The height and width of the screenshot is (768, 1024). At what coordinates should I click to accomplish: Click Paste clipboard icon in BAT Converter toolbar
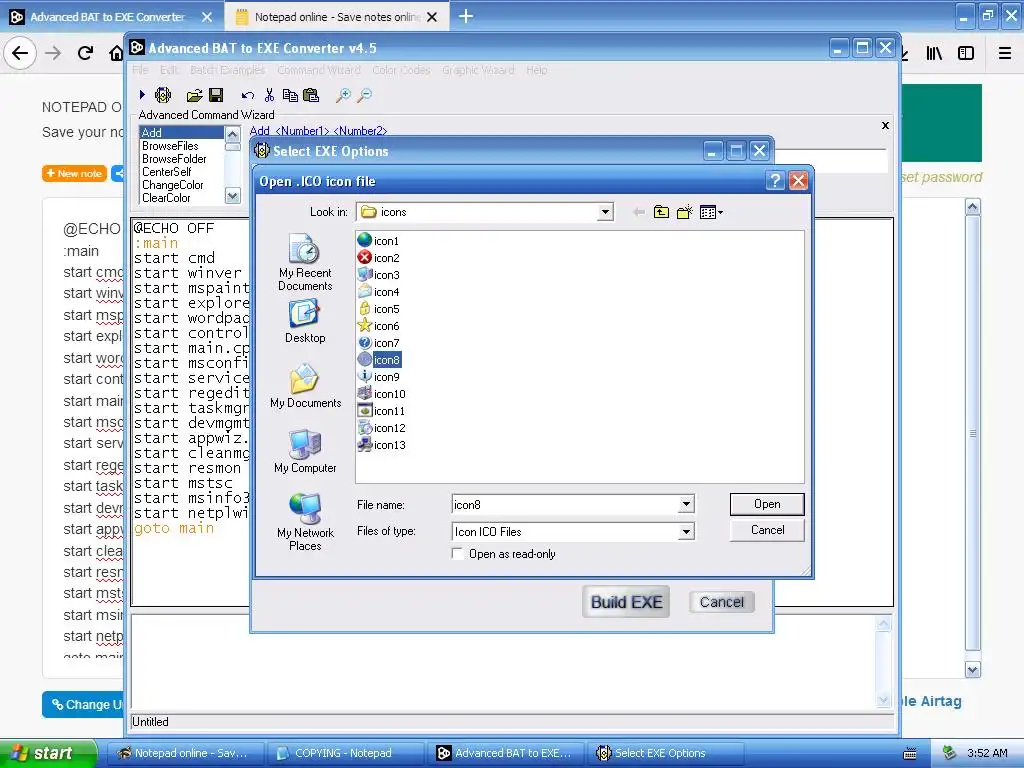point(312,95)
